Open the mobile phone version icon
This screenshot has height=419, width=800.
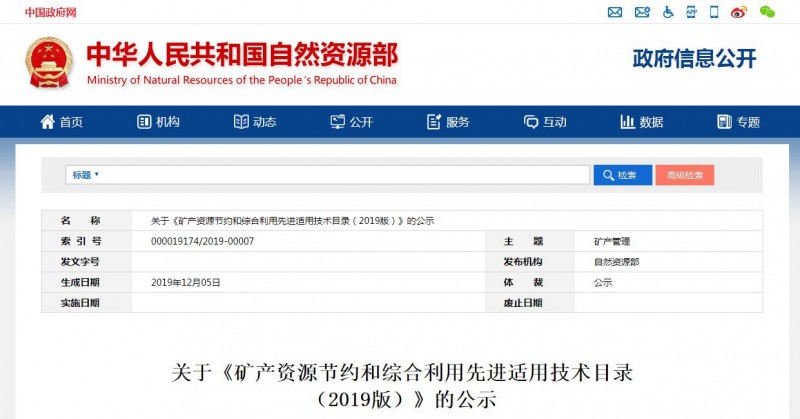(x=714, y=12)
